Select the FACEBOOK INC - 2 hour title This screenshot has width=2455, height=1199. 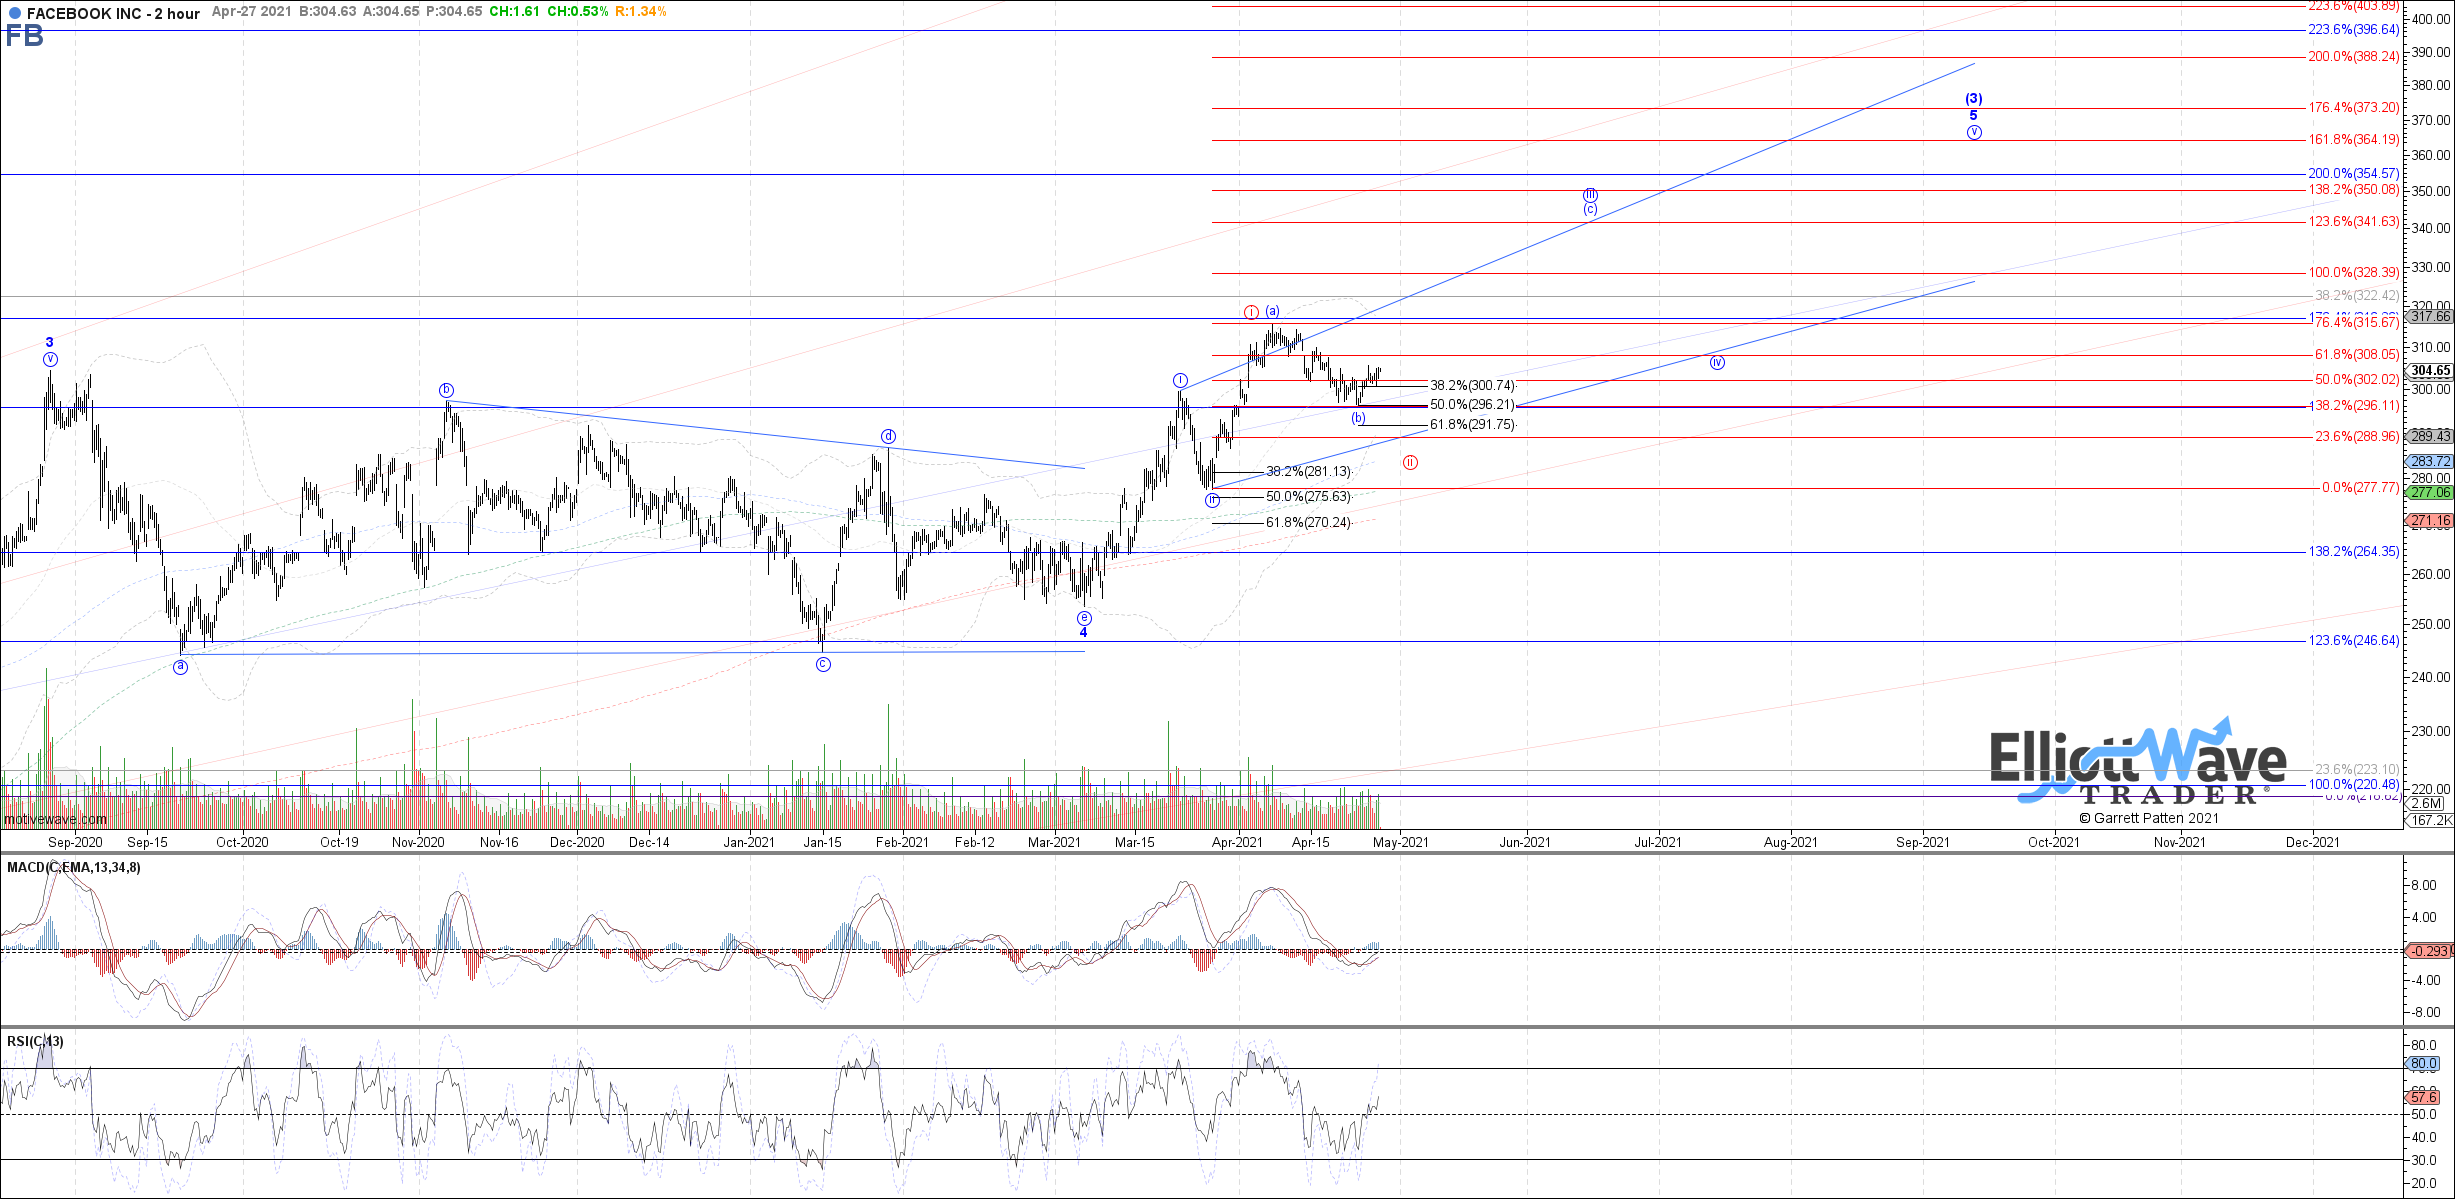(x=113, y=13)
